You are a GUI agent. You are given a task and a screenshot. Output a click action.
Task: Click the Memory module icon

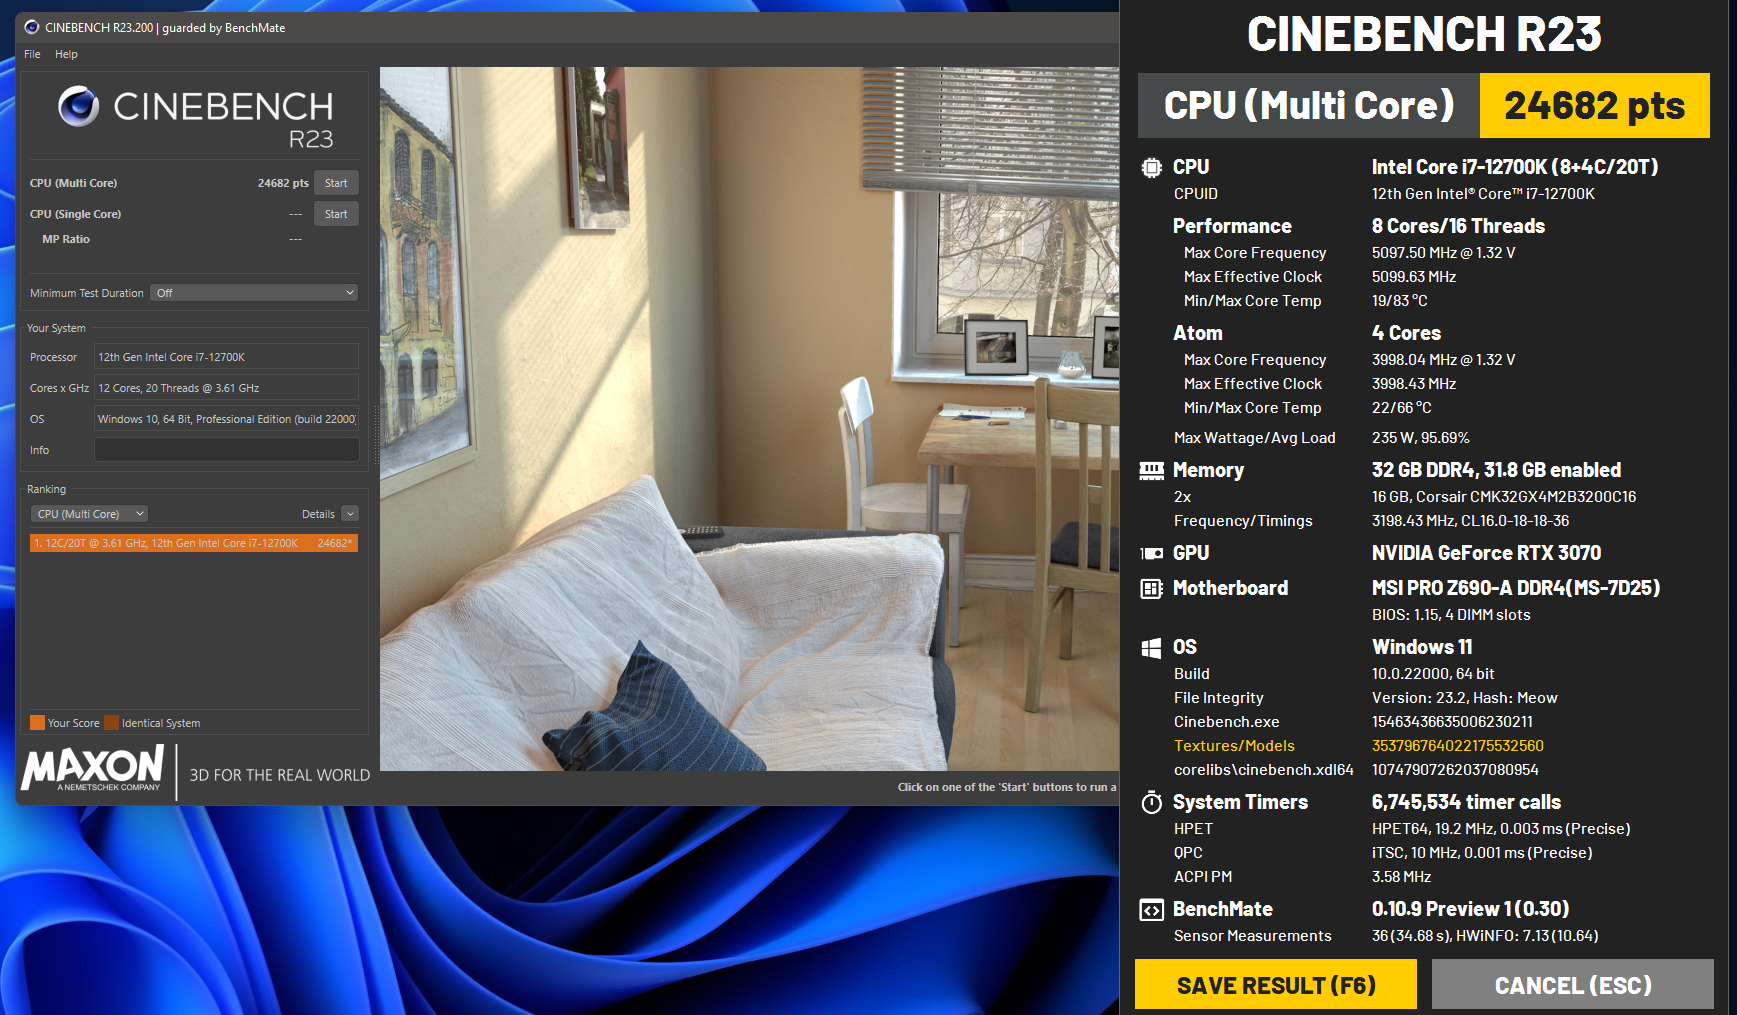pos(1152,470)
